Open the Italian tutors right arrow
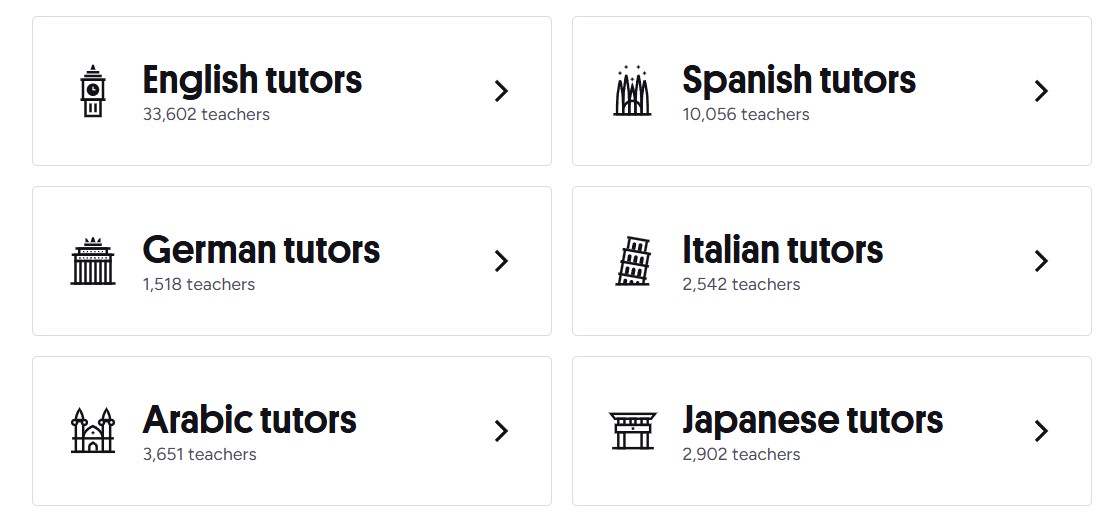The width and height of the screenshot is (1106, 517). [x=1041, y=261]
